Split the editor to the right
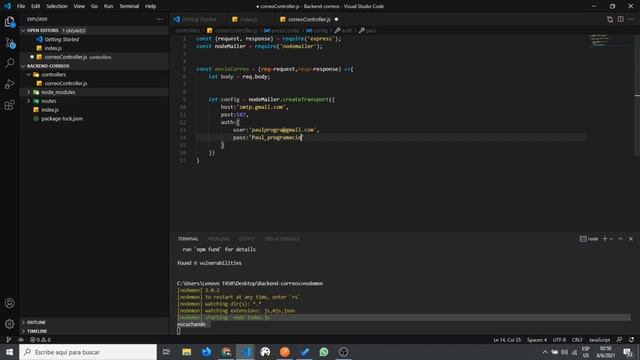The height and width of the screenshot is (360, 640). pos(620,19)
